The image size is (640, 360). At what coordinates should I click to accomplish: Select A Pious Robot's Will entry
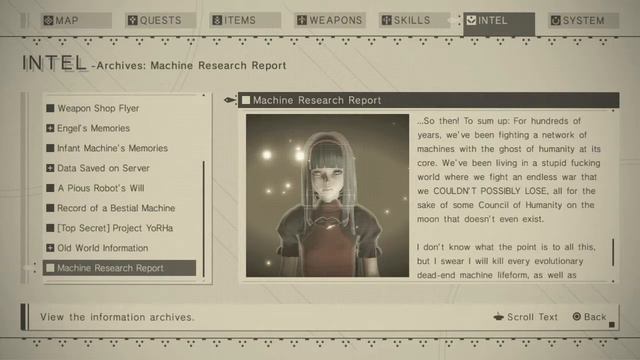(119, 188)
